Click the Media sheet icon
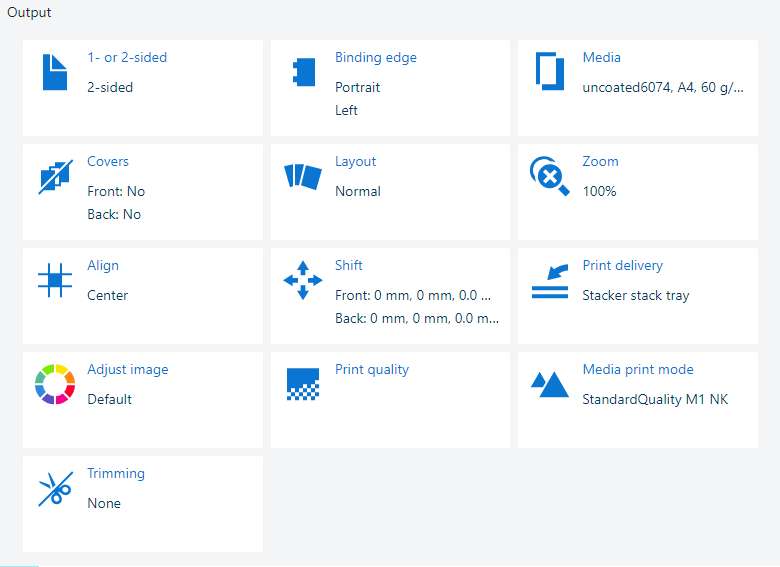 pyautogui.click(x=550, y=71)
